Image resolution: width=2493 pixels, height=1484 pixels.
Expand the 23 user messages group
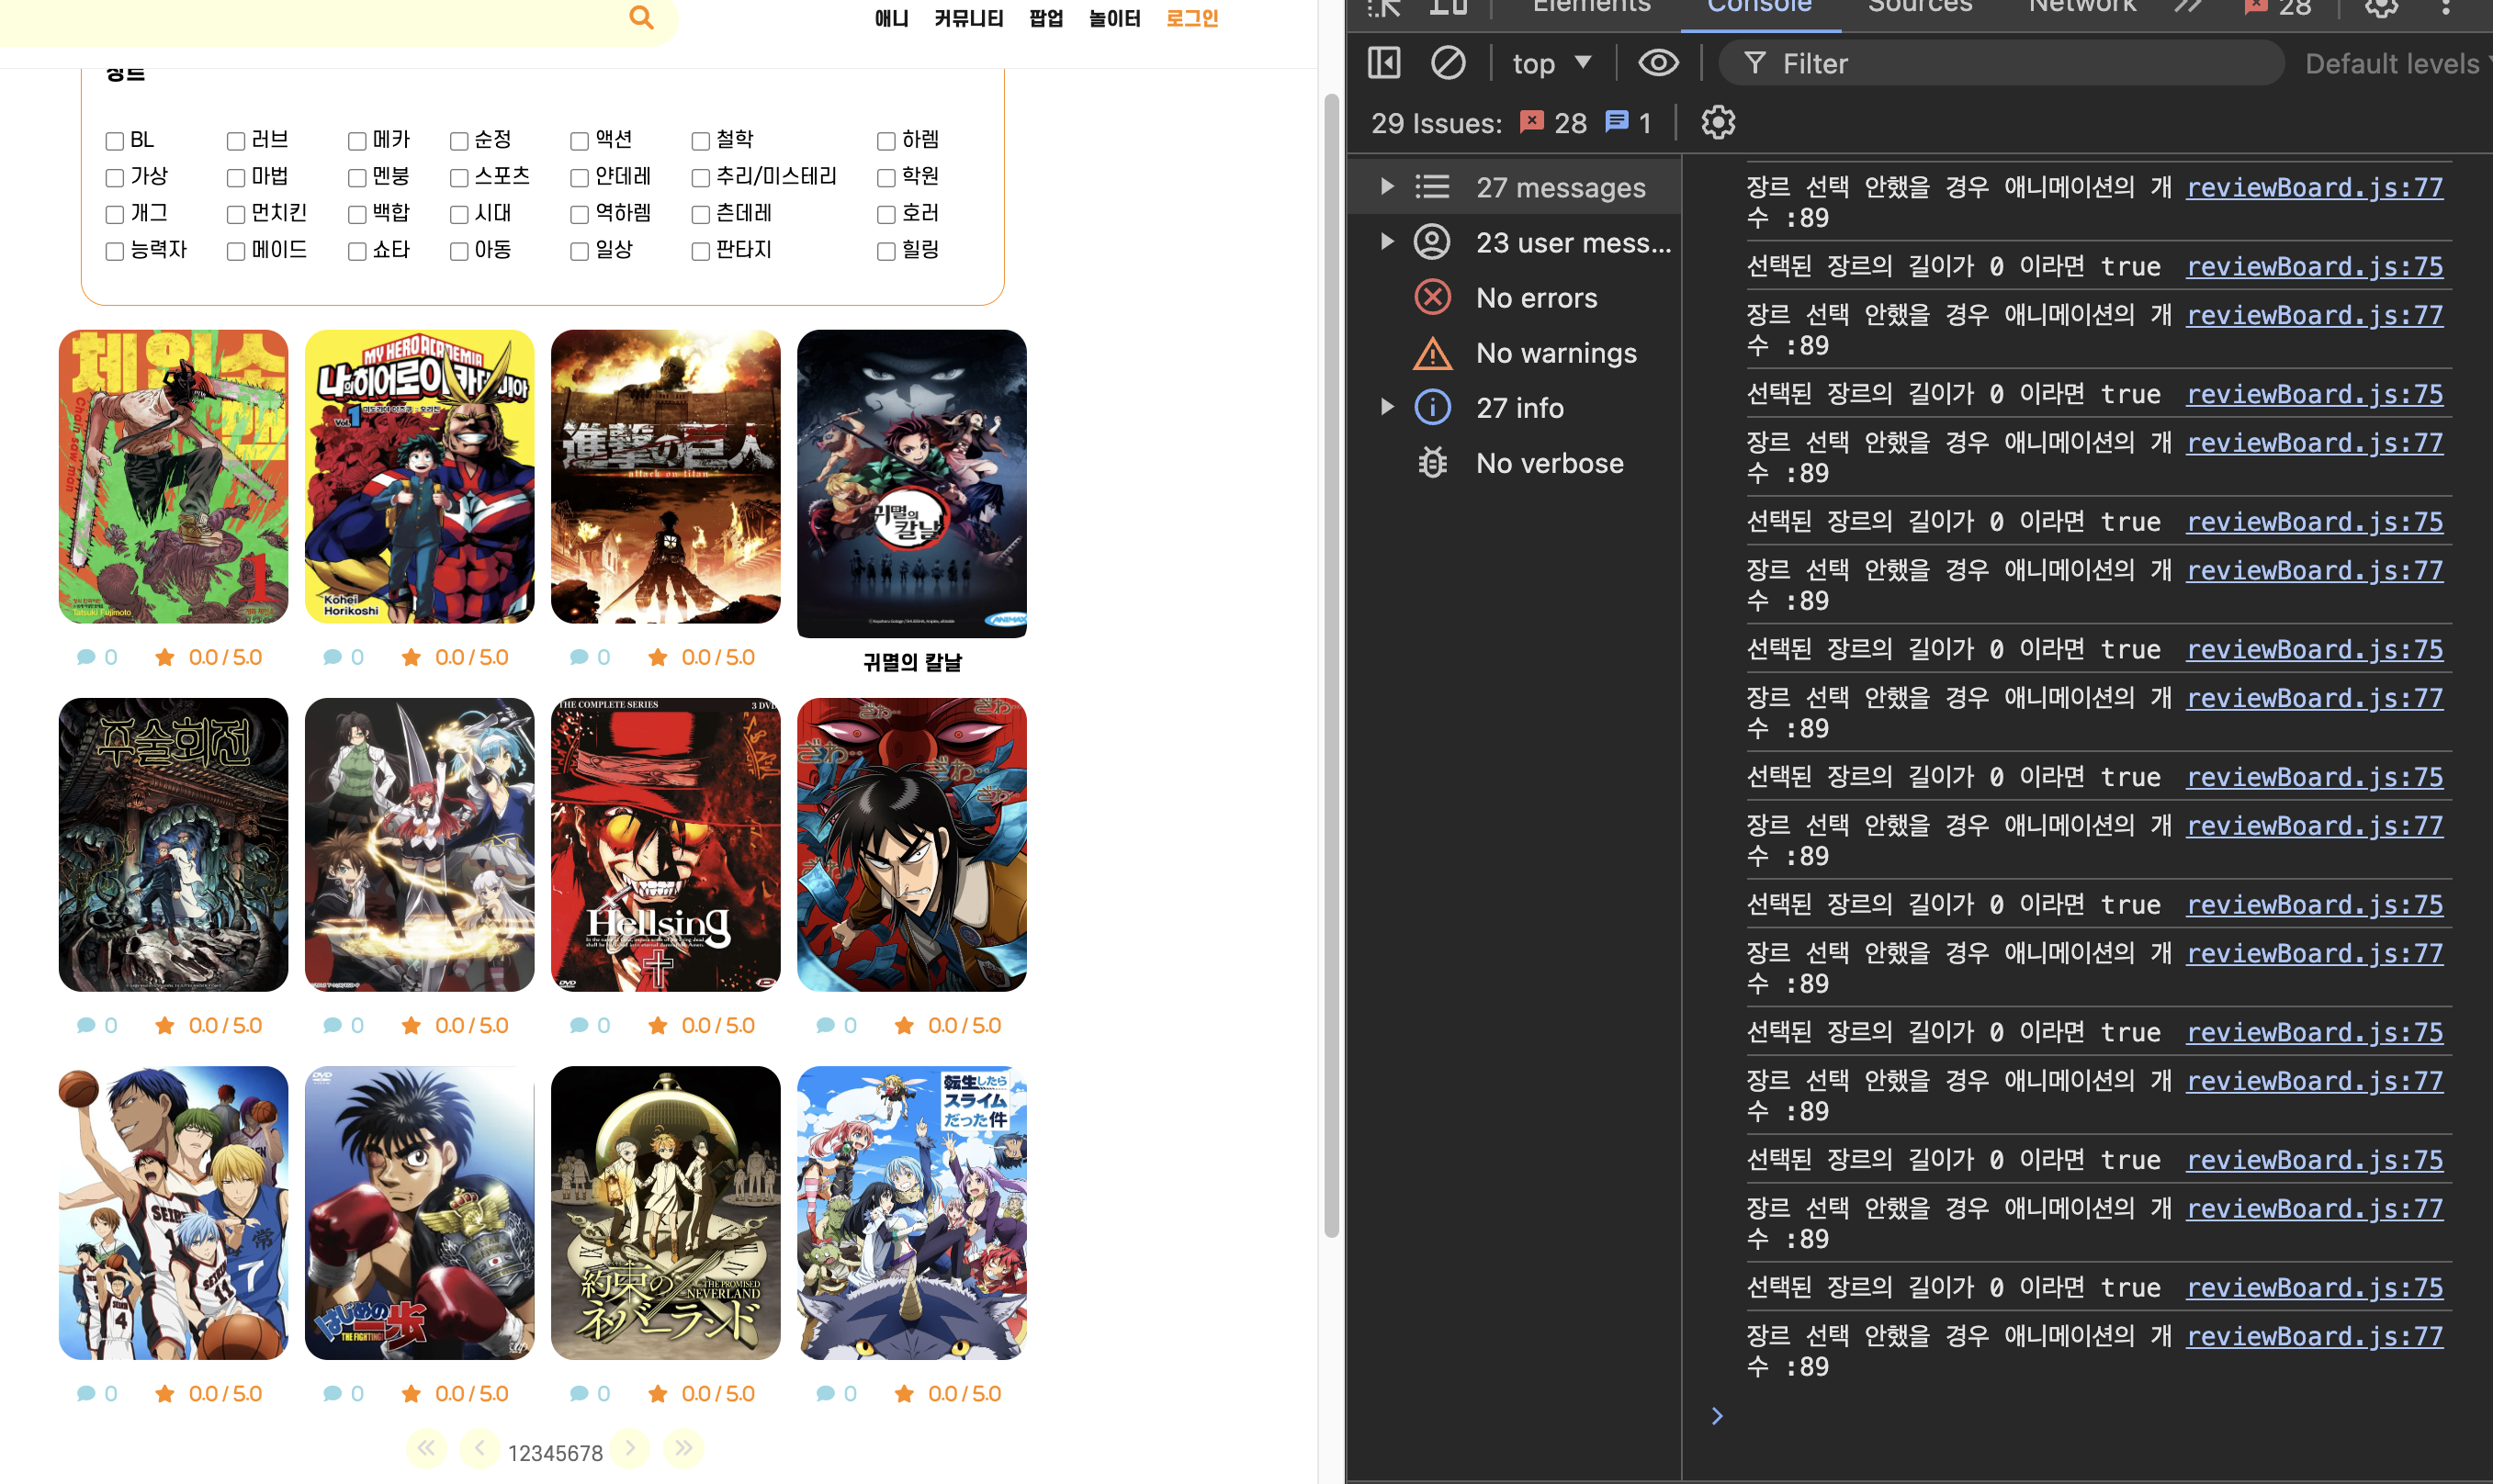coord(1386,241)
